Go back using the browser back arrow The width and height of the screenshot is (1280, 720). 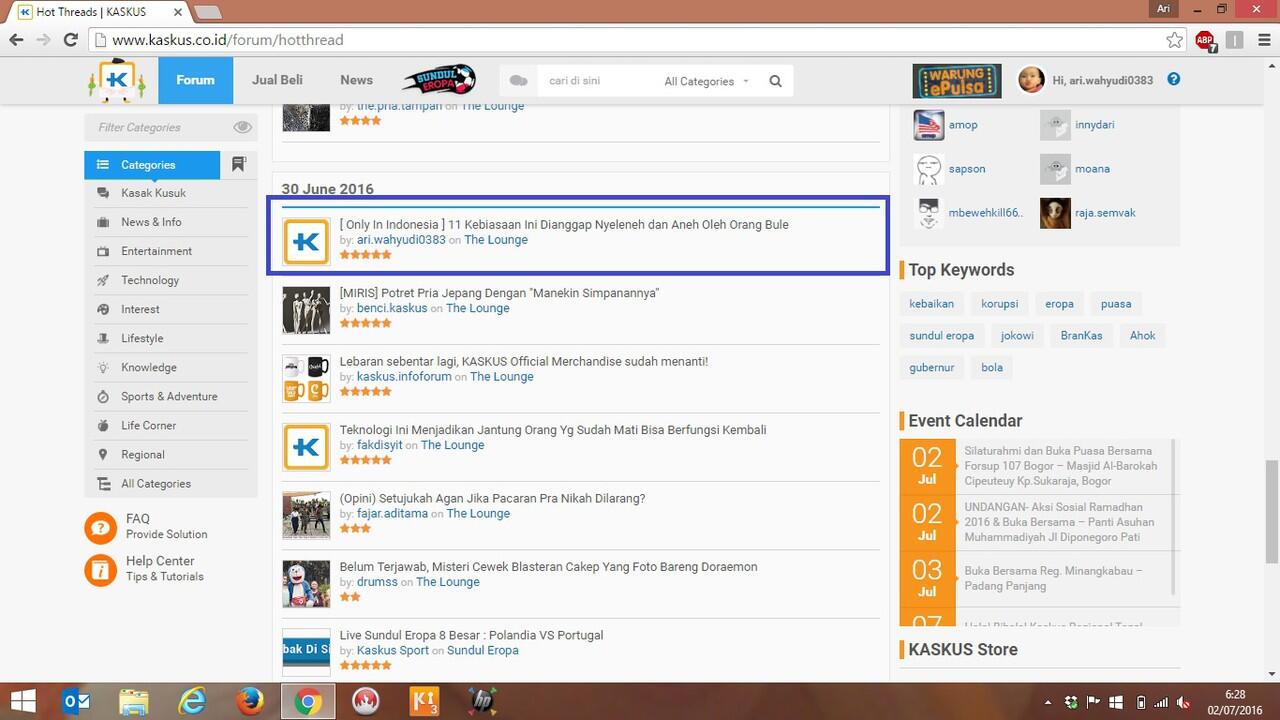[16, 40]
